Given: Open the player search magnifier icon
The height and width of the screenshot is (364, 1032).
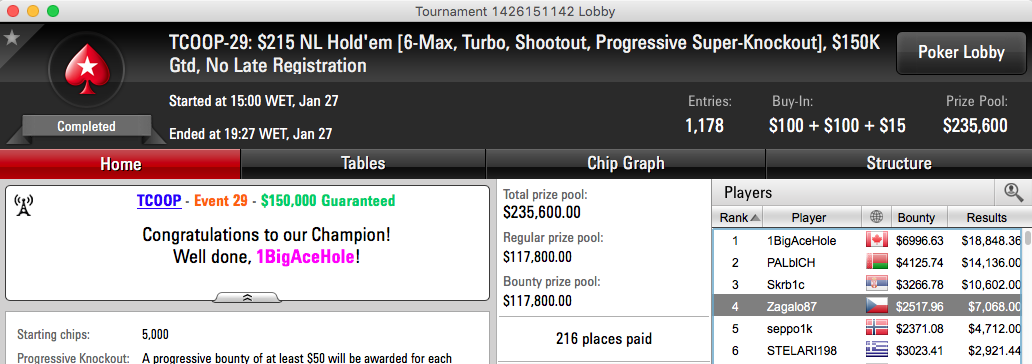Looking at the screenshot, I should 1013,193.
